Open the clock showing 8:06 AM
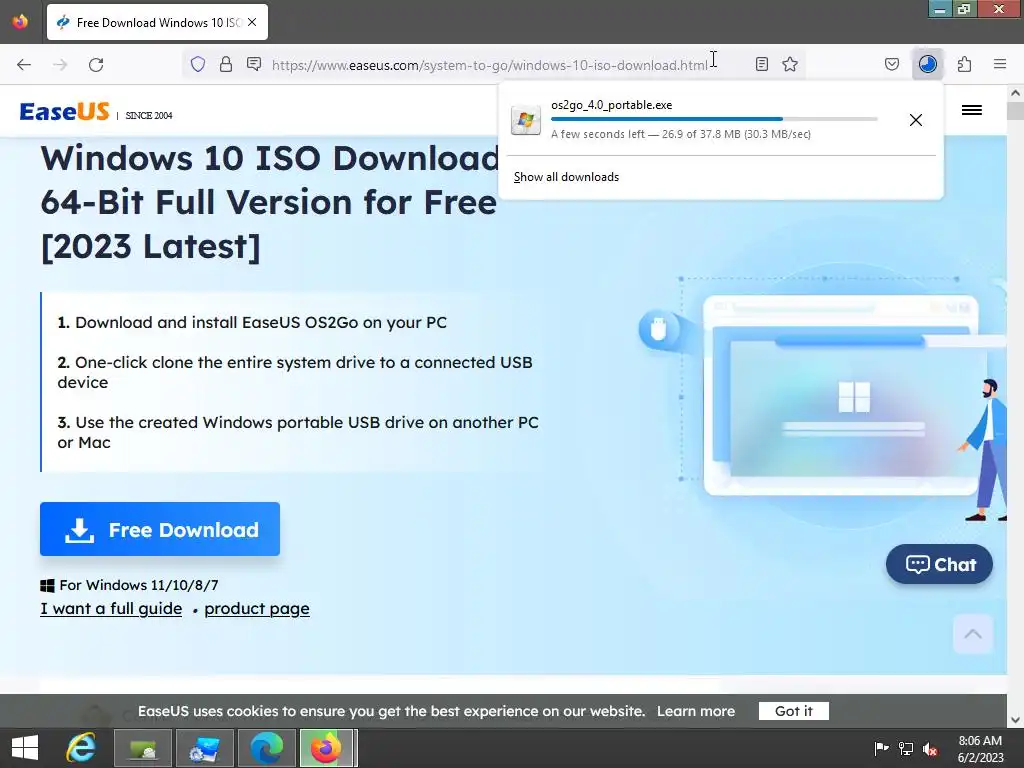This screenshot has height=768, width=1024. (980, 749)
